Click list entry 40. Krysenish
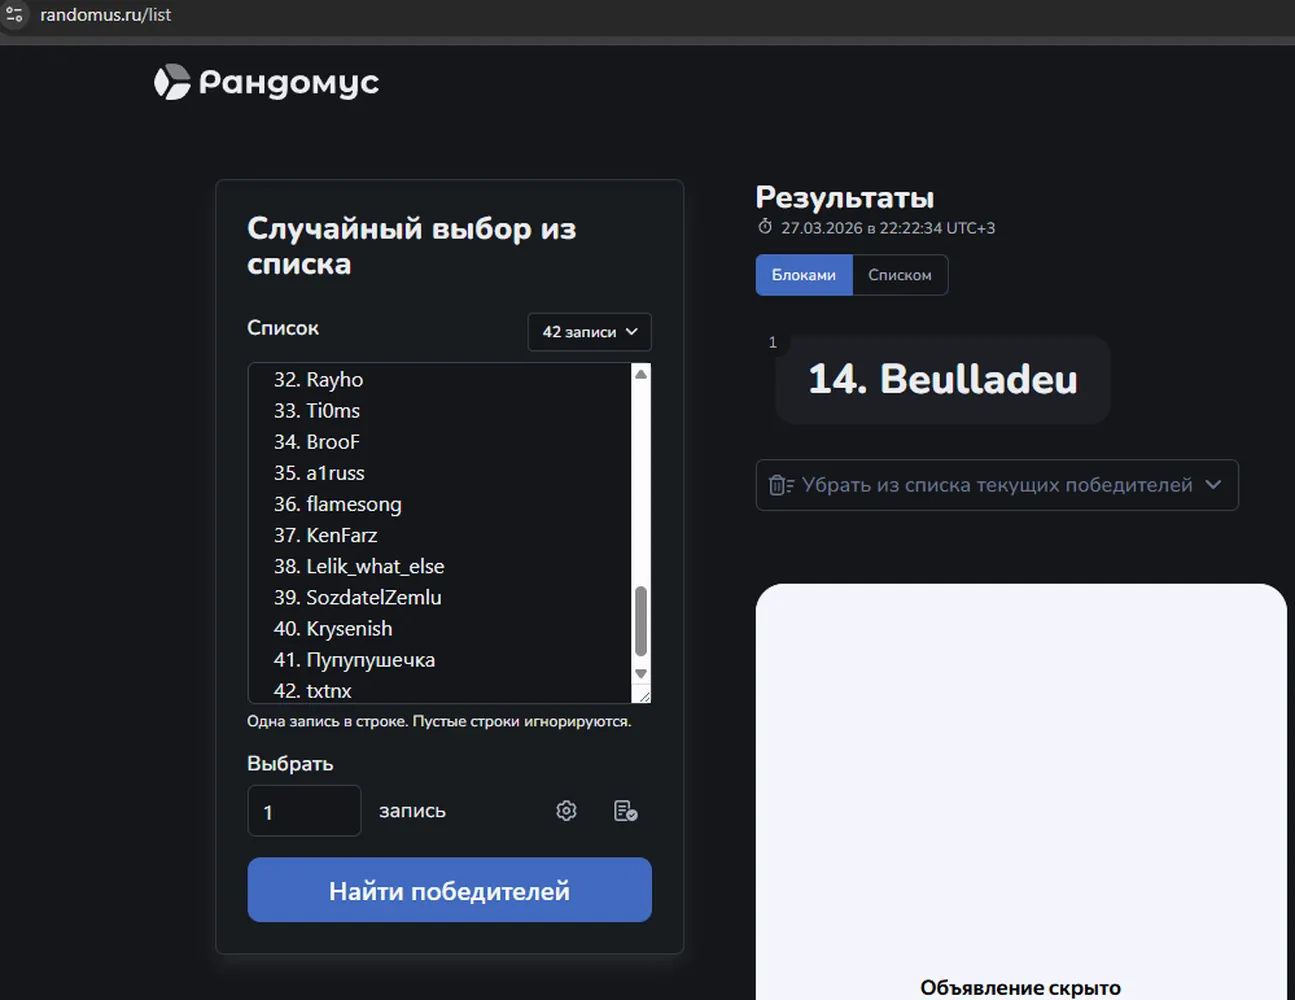The width and height of the screenshot is (1295, 1000). click(333, 628)
